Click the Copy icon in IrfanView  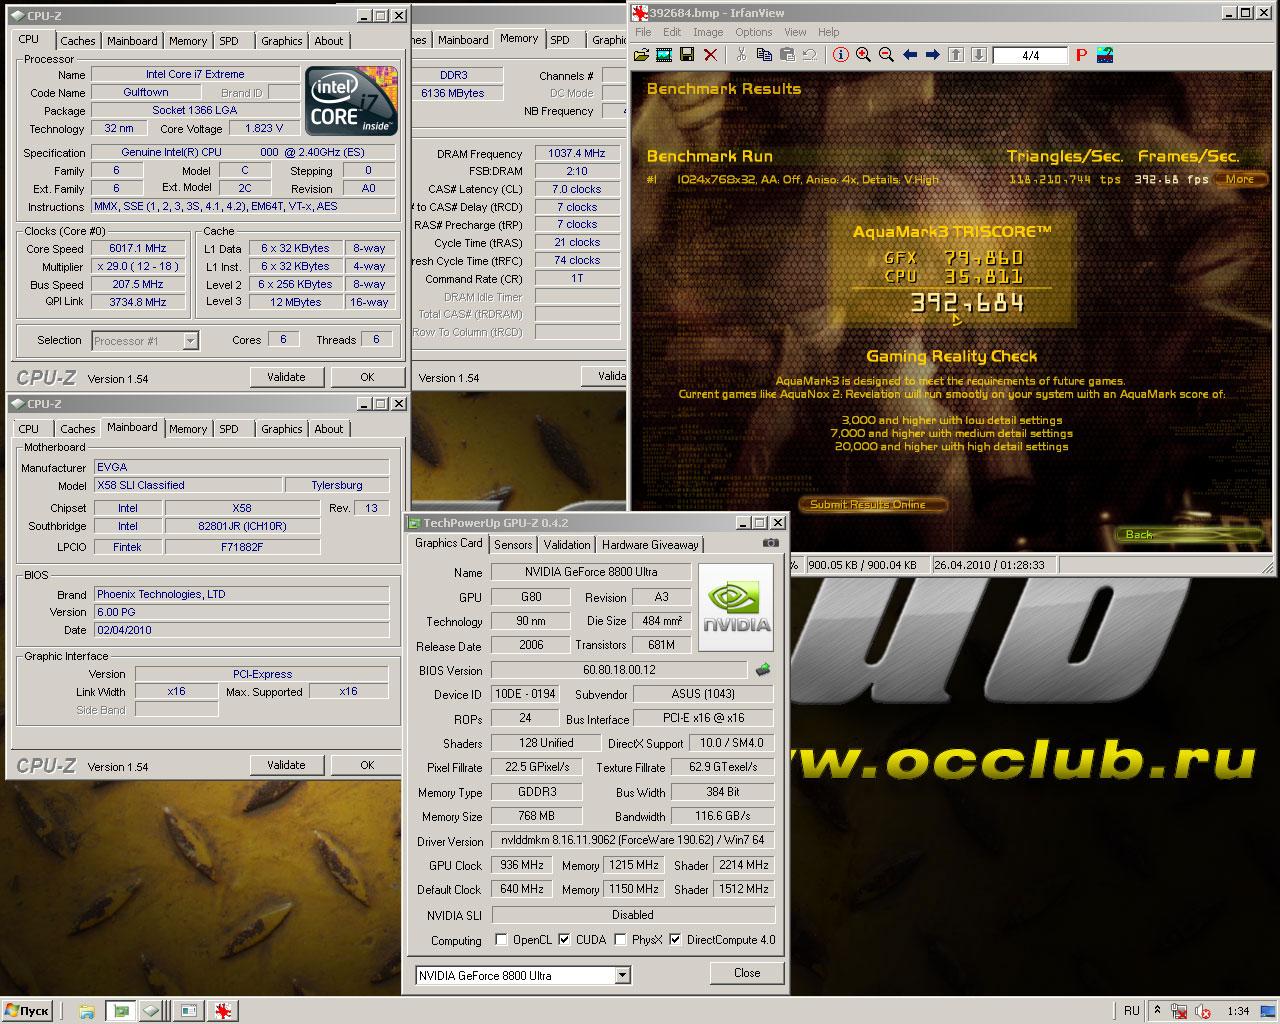click(764, 55)
